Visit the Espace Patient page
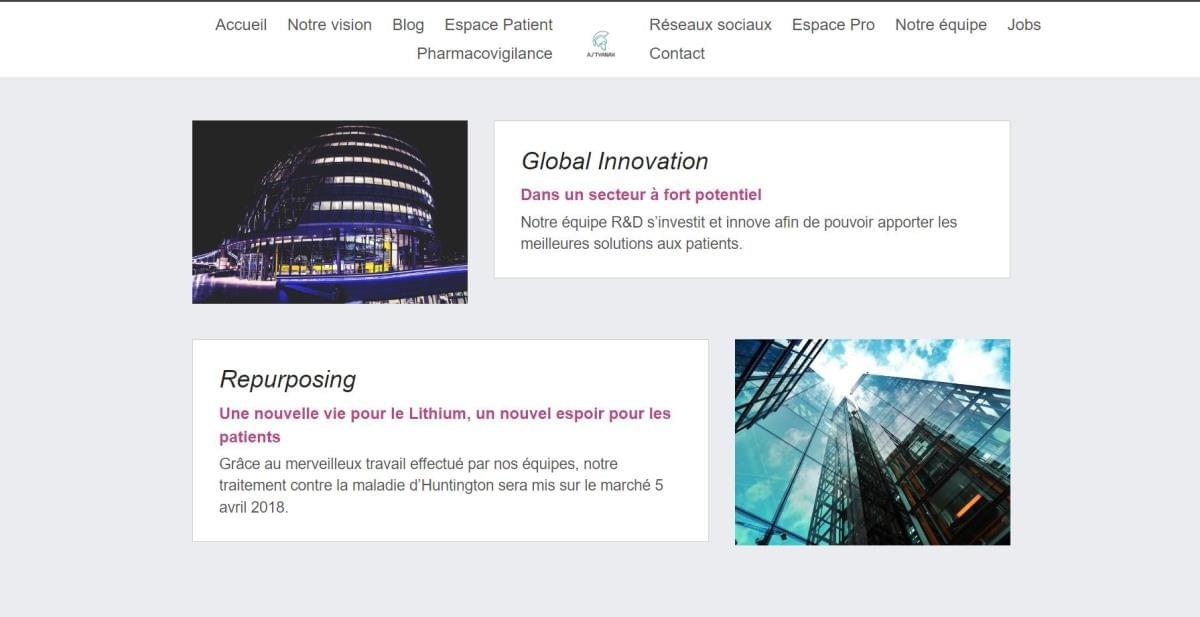 tap(498, 24)
